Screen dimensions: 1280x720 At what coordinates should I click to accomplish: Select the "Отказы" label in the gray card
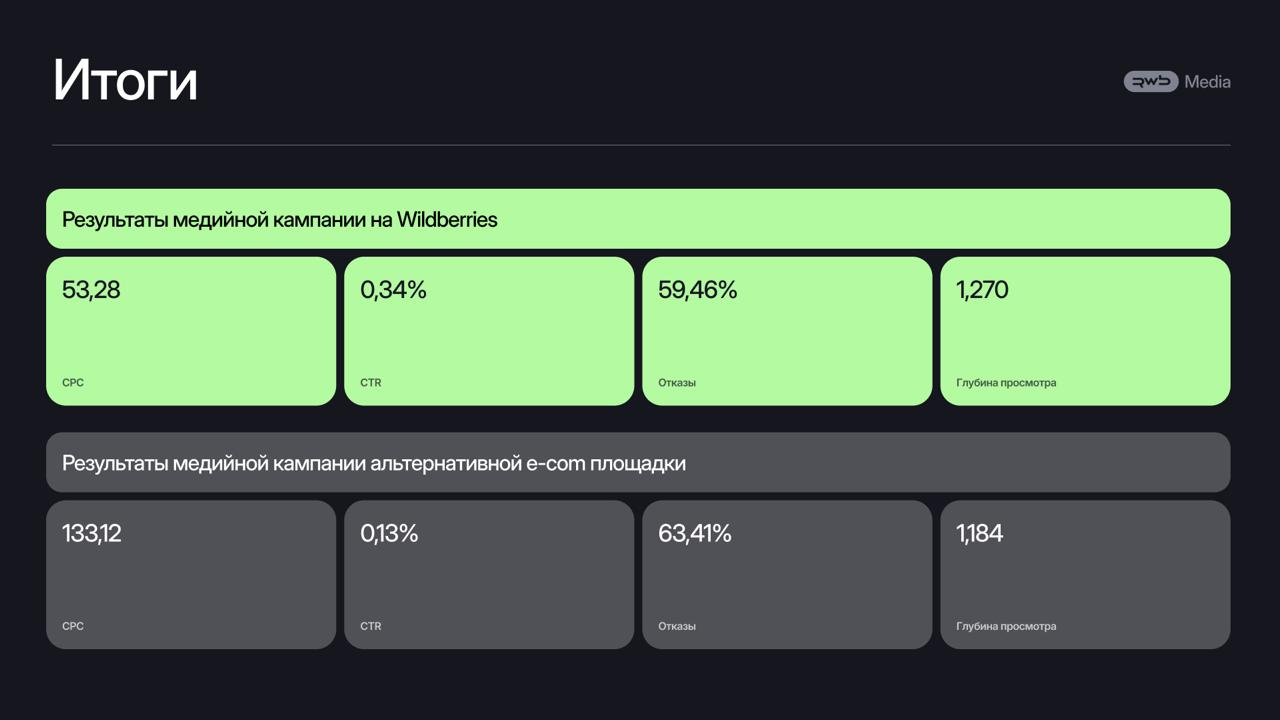point(677,627)
